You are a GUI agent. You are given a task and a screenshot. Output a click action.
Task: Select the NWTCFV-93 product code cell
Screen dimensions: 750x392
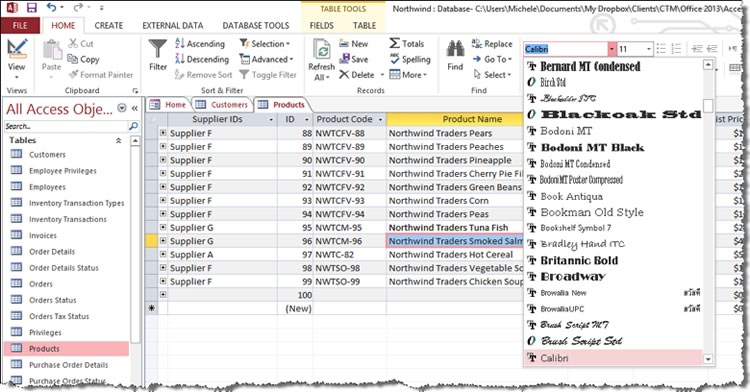pyautogui.click(x=350, y=201)
